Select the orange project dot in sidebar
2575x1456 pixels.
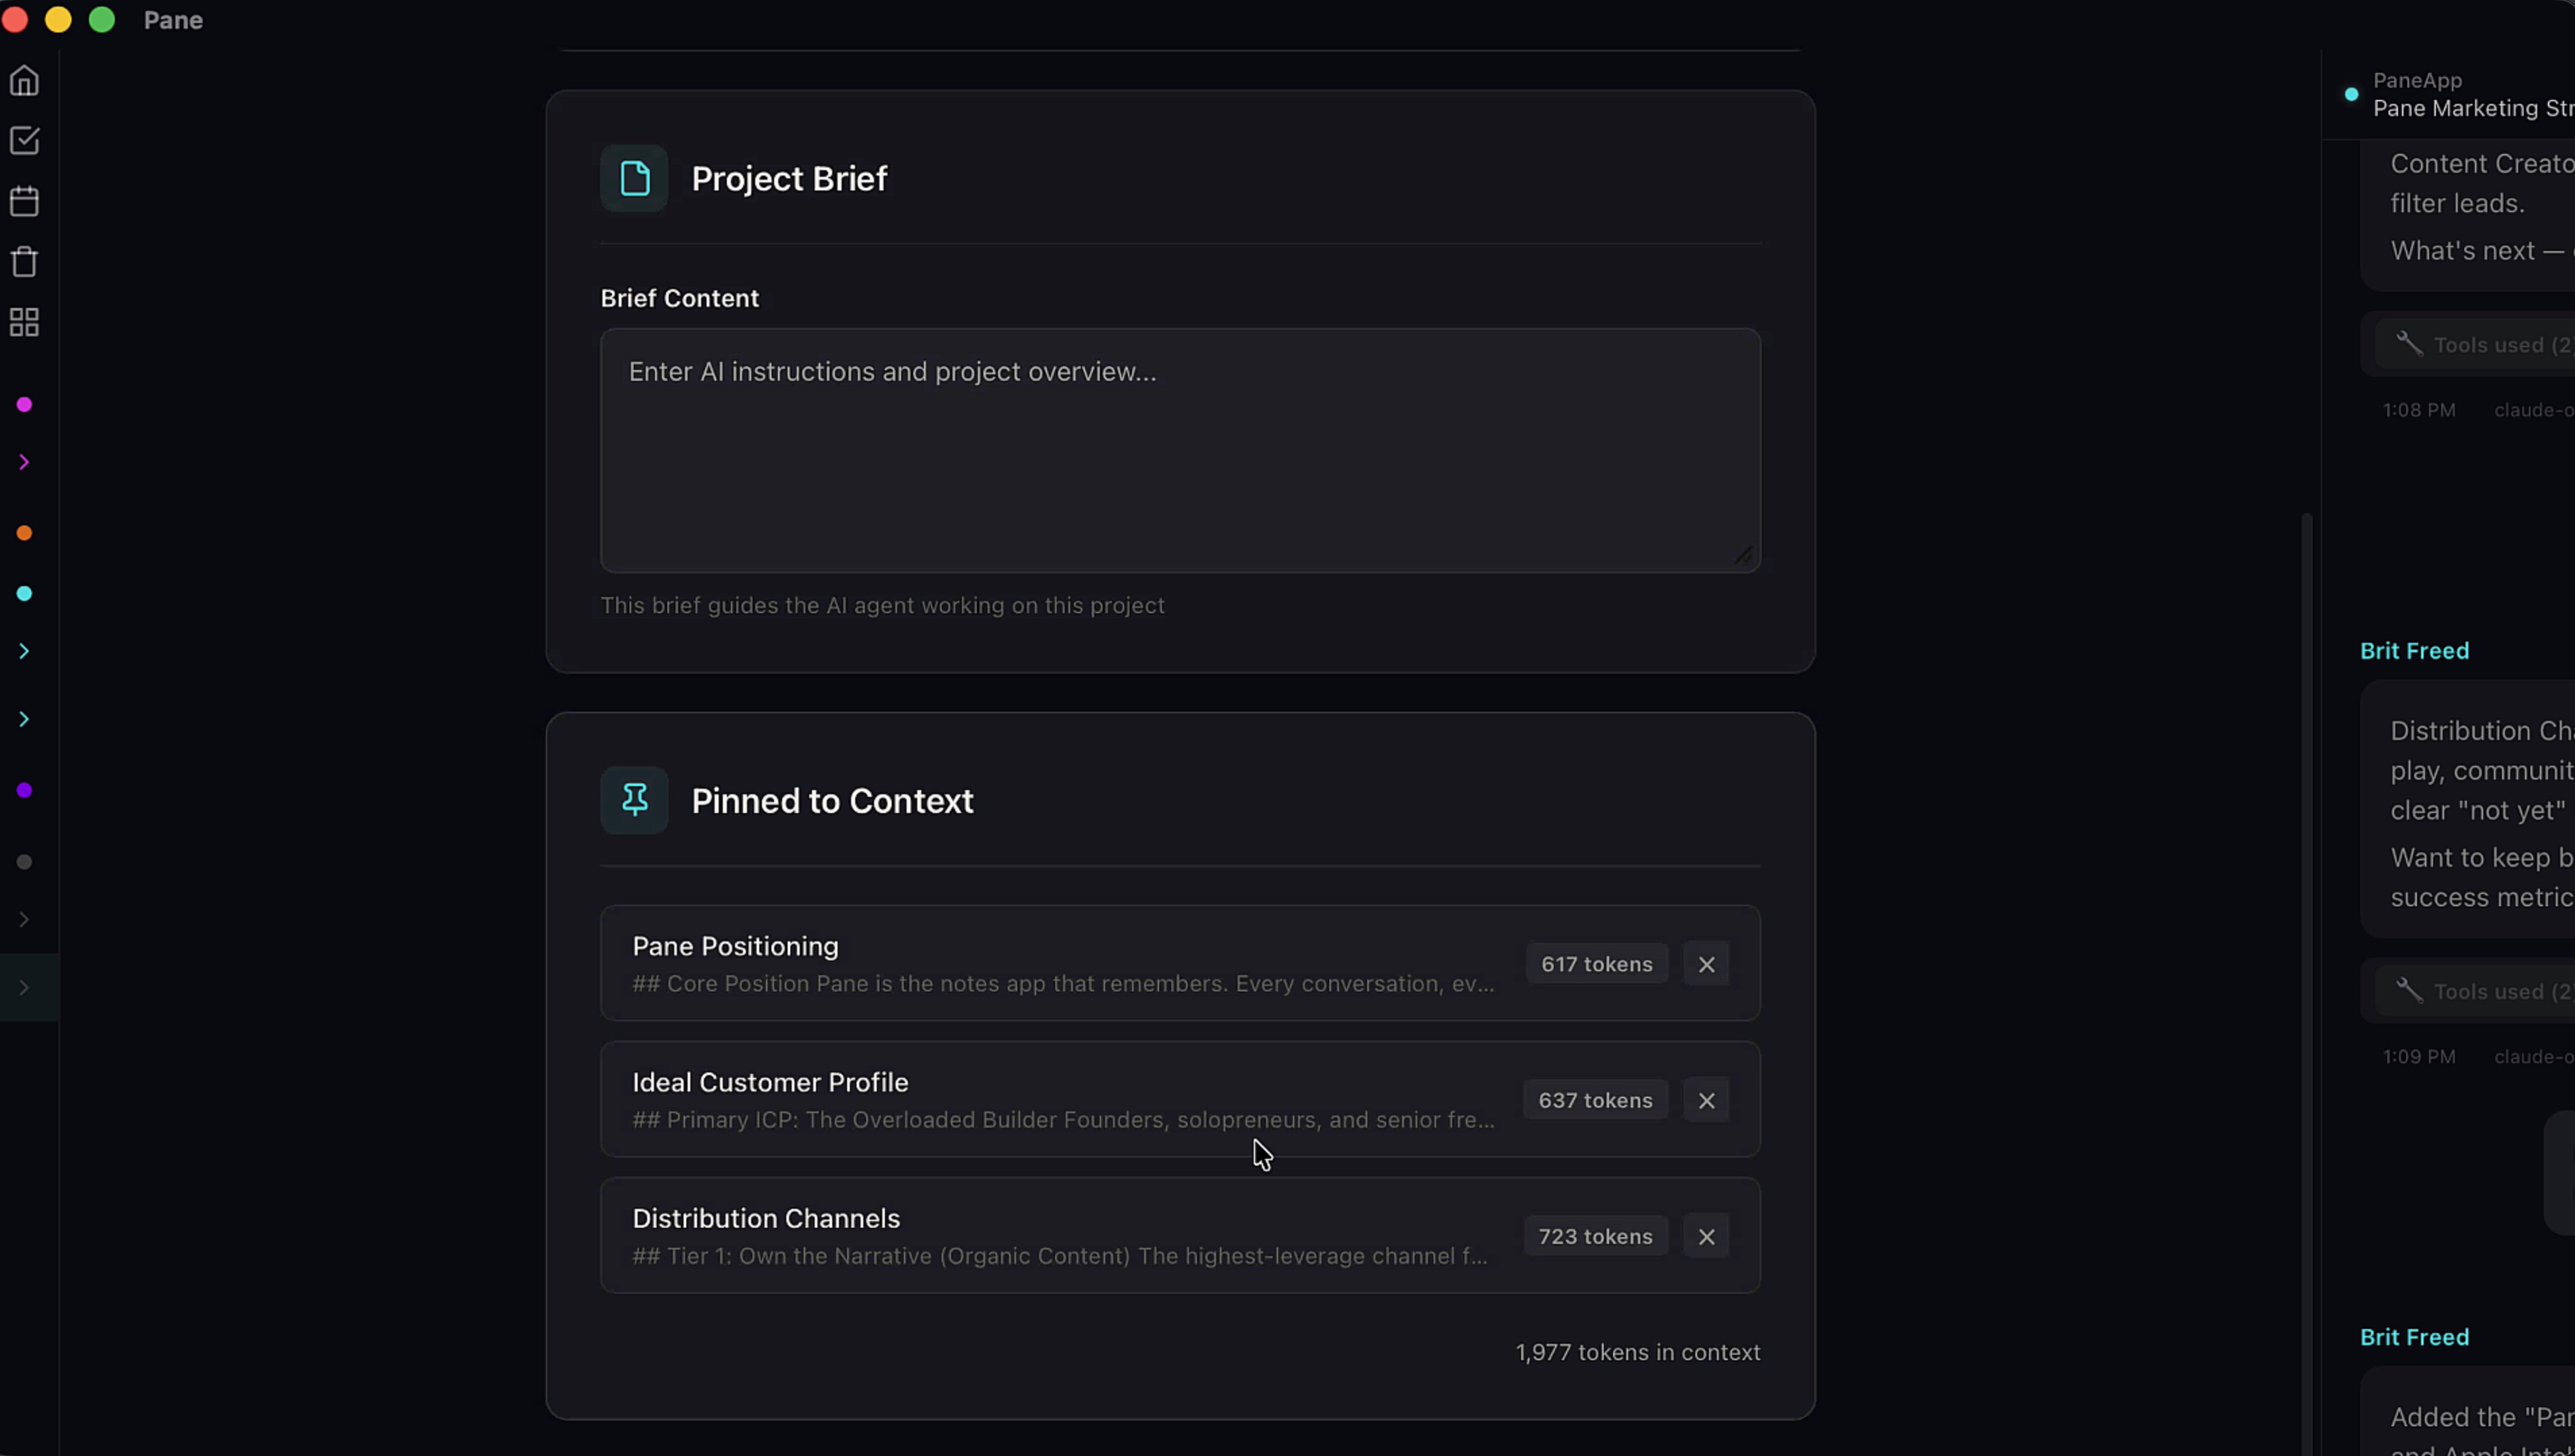tap(24, 533)
